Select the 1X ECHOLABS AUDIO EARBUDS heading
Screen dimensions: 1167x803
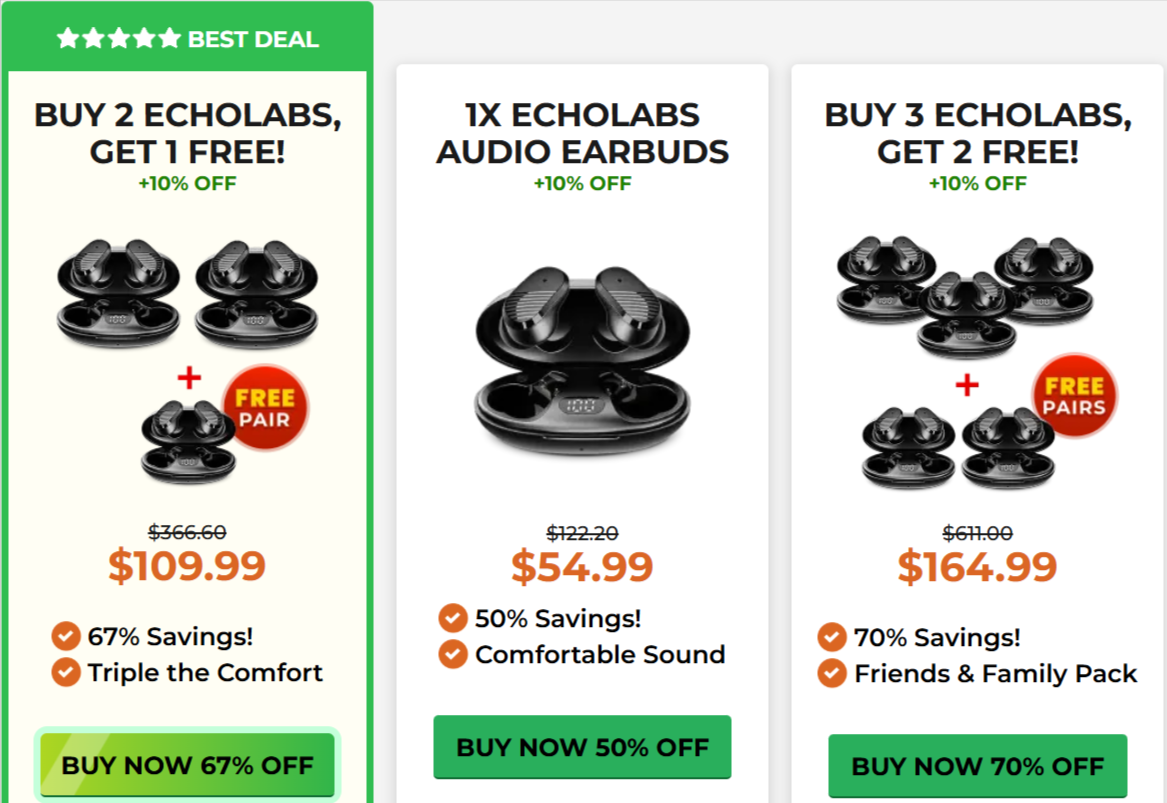point(582,132)
